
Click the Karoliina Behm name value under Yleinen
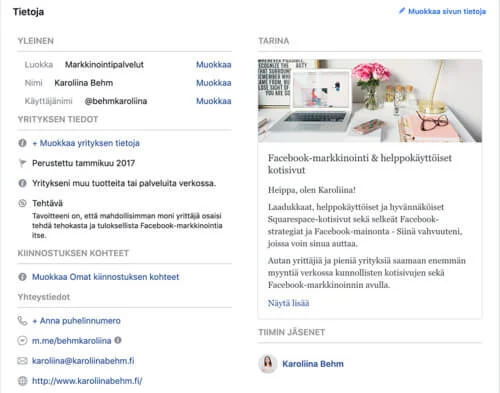coord(84,83)
